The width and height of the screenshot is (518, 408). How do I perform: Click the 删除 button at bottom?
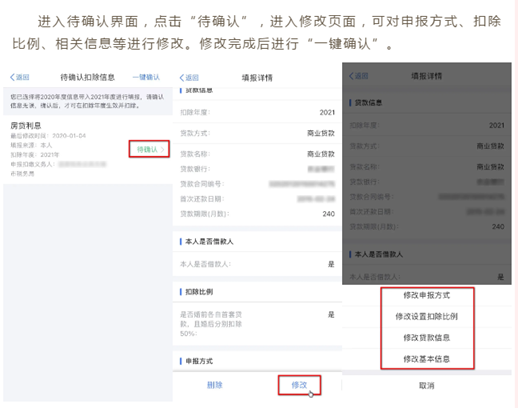pyautogui.click(x=215, y=385)
